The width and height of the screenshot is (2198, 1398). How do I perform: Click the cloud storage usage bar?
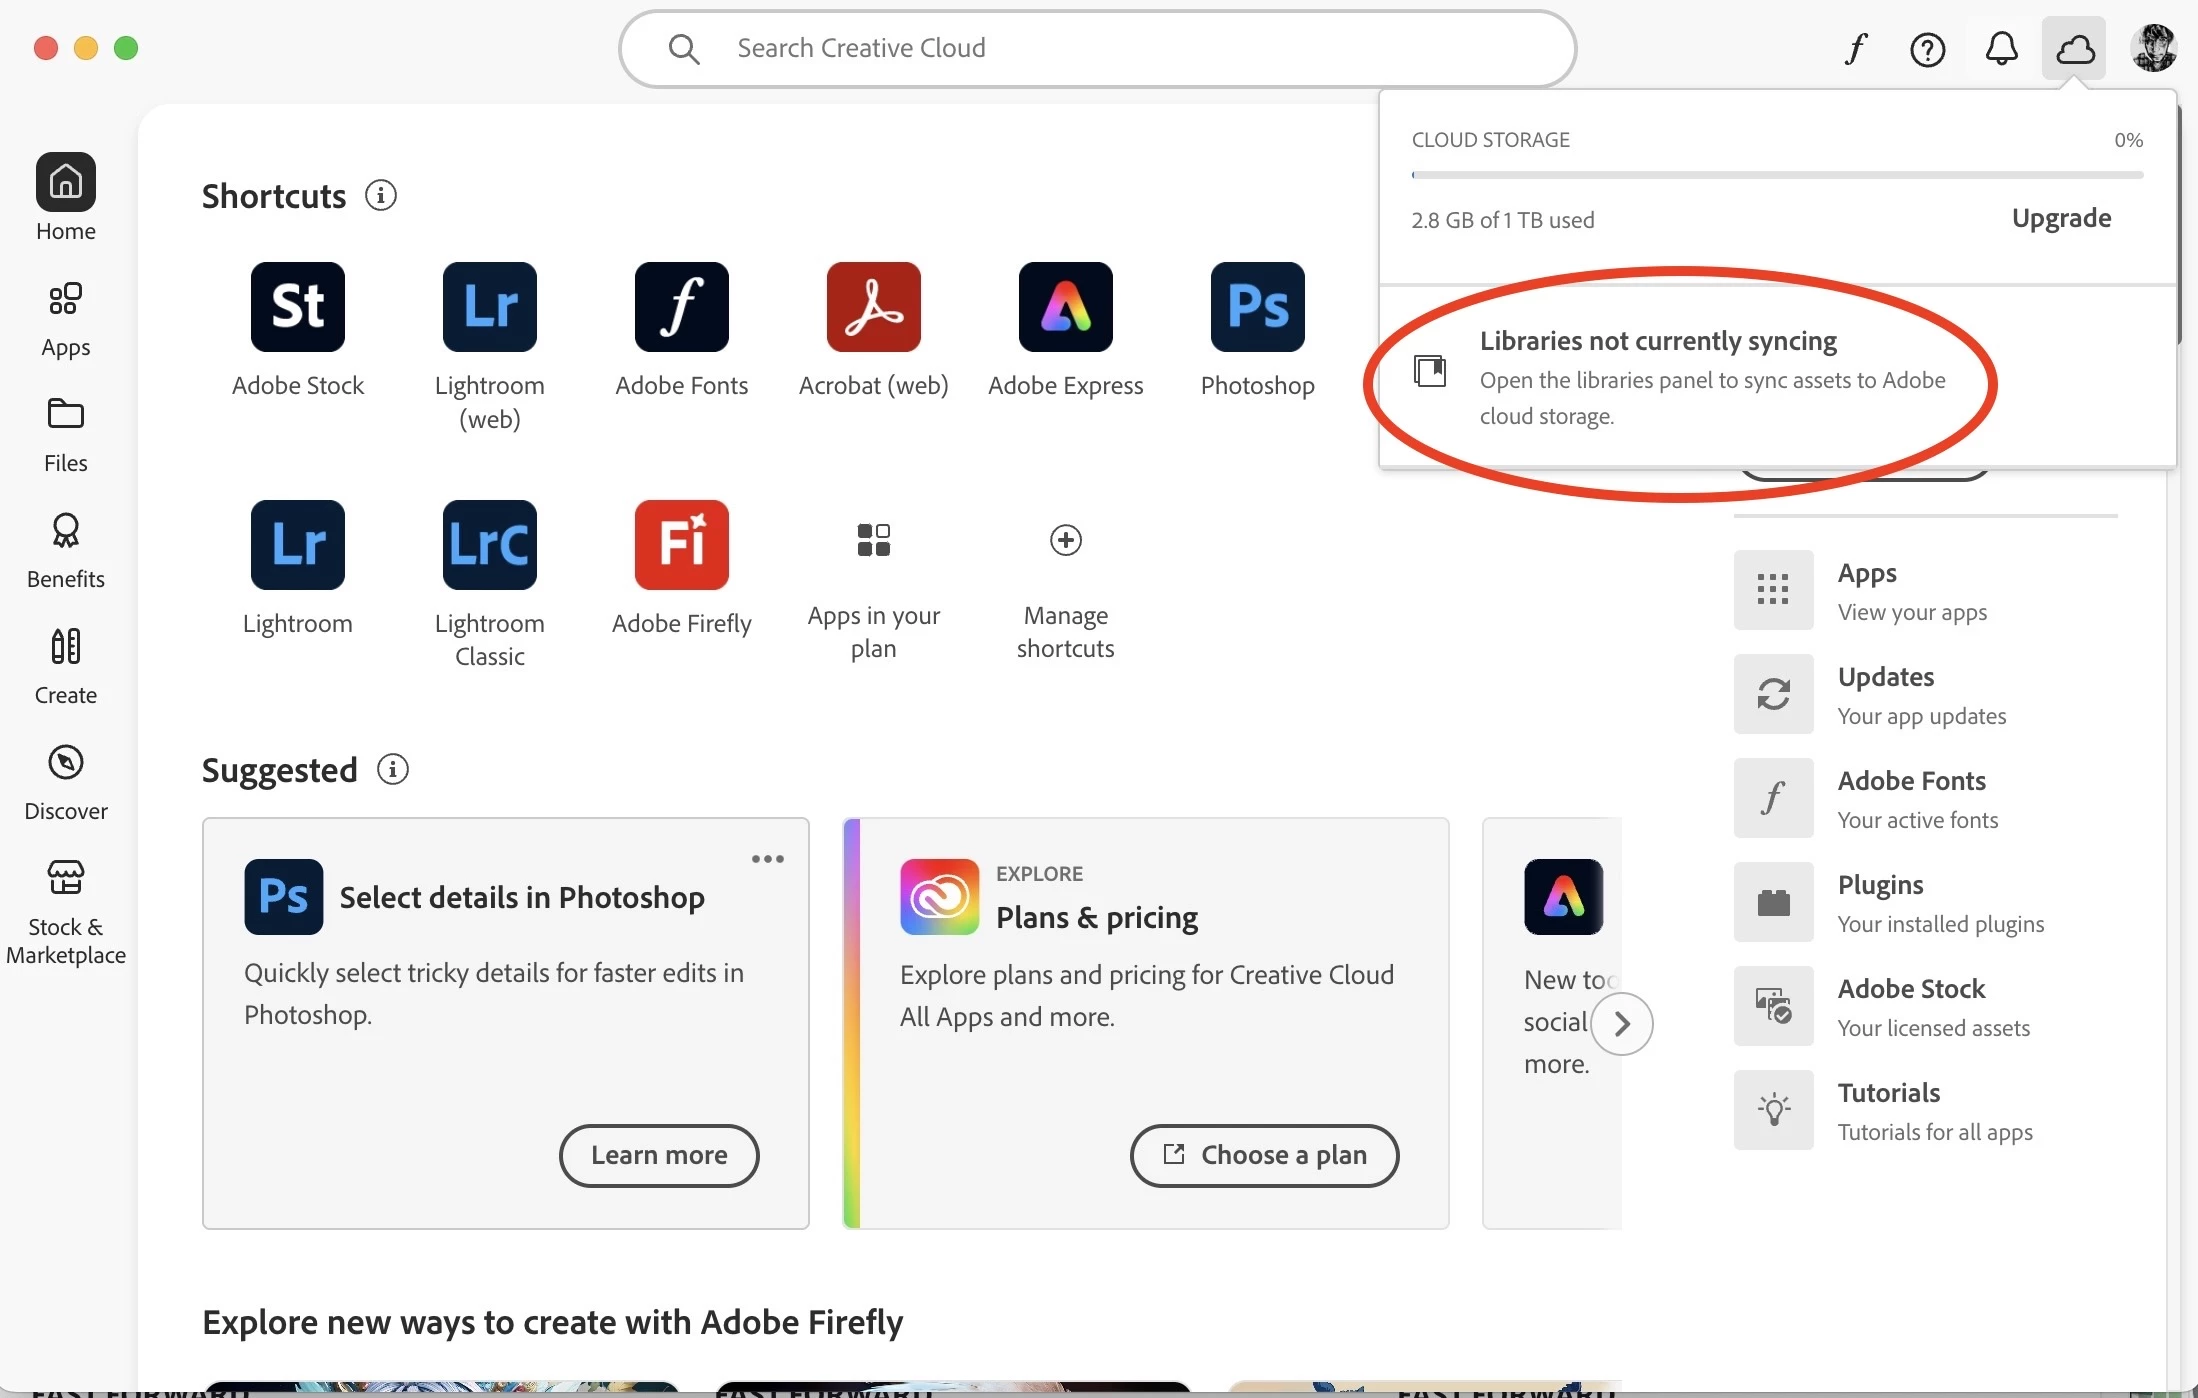[x=1776, y=175]
